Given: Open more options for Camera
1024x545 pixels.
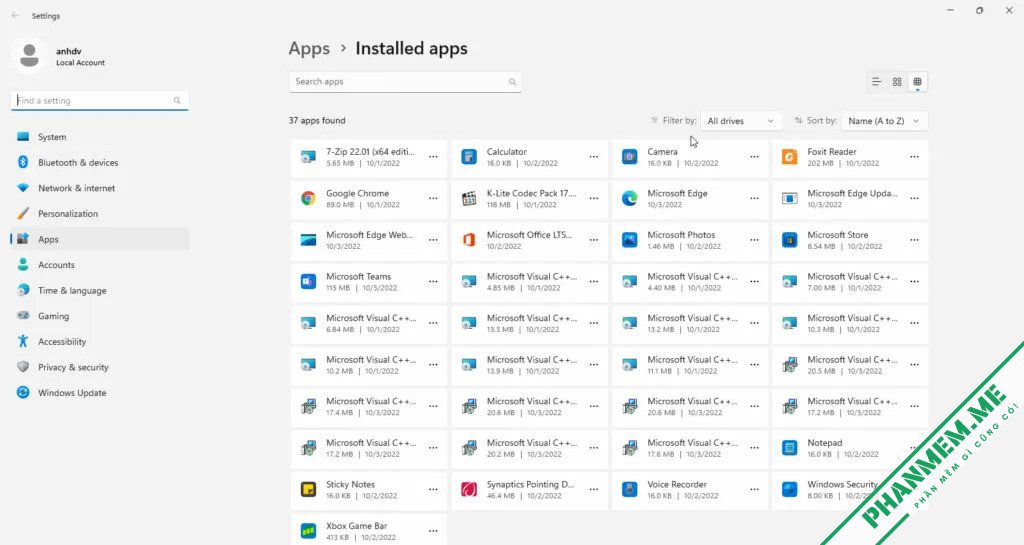Looking at the screenshot, I should (x=754, y=157).
